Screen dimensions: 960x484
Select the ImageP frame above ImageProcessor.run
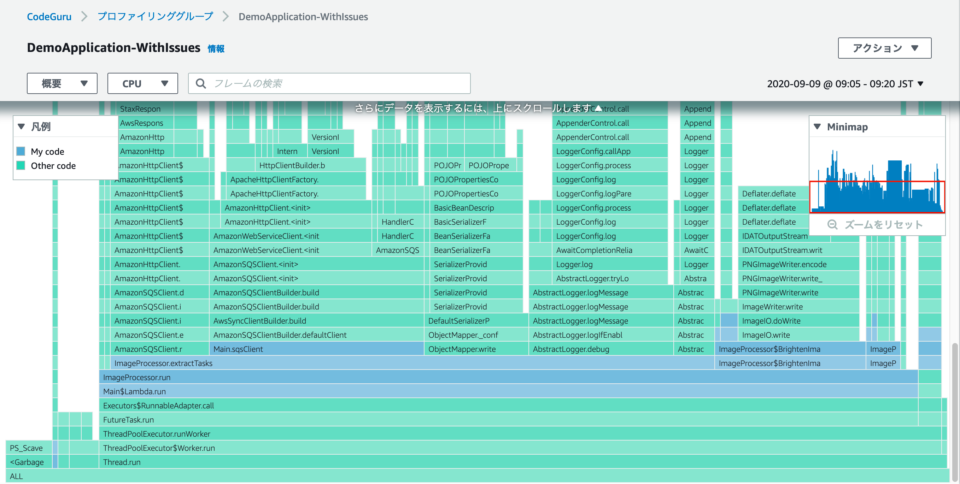[x=883, y=363]
